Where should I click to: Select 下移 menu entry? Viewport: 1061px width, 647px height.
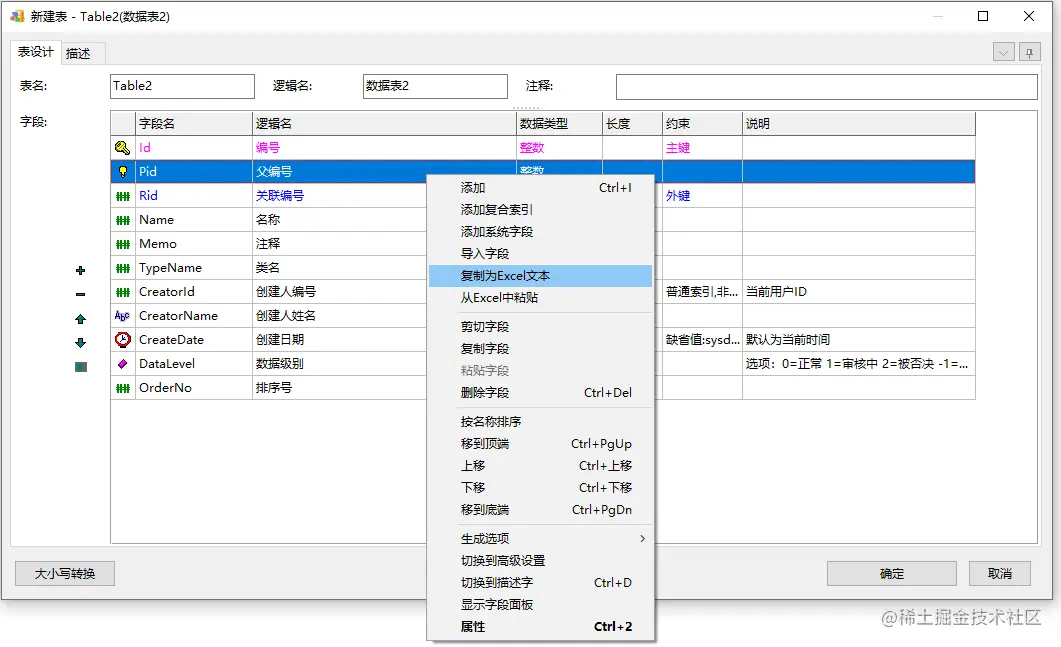pyautogui.click(x=541, y=487)
